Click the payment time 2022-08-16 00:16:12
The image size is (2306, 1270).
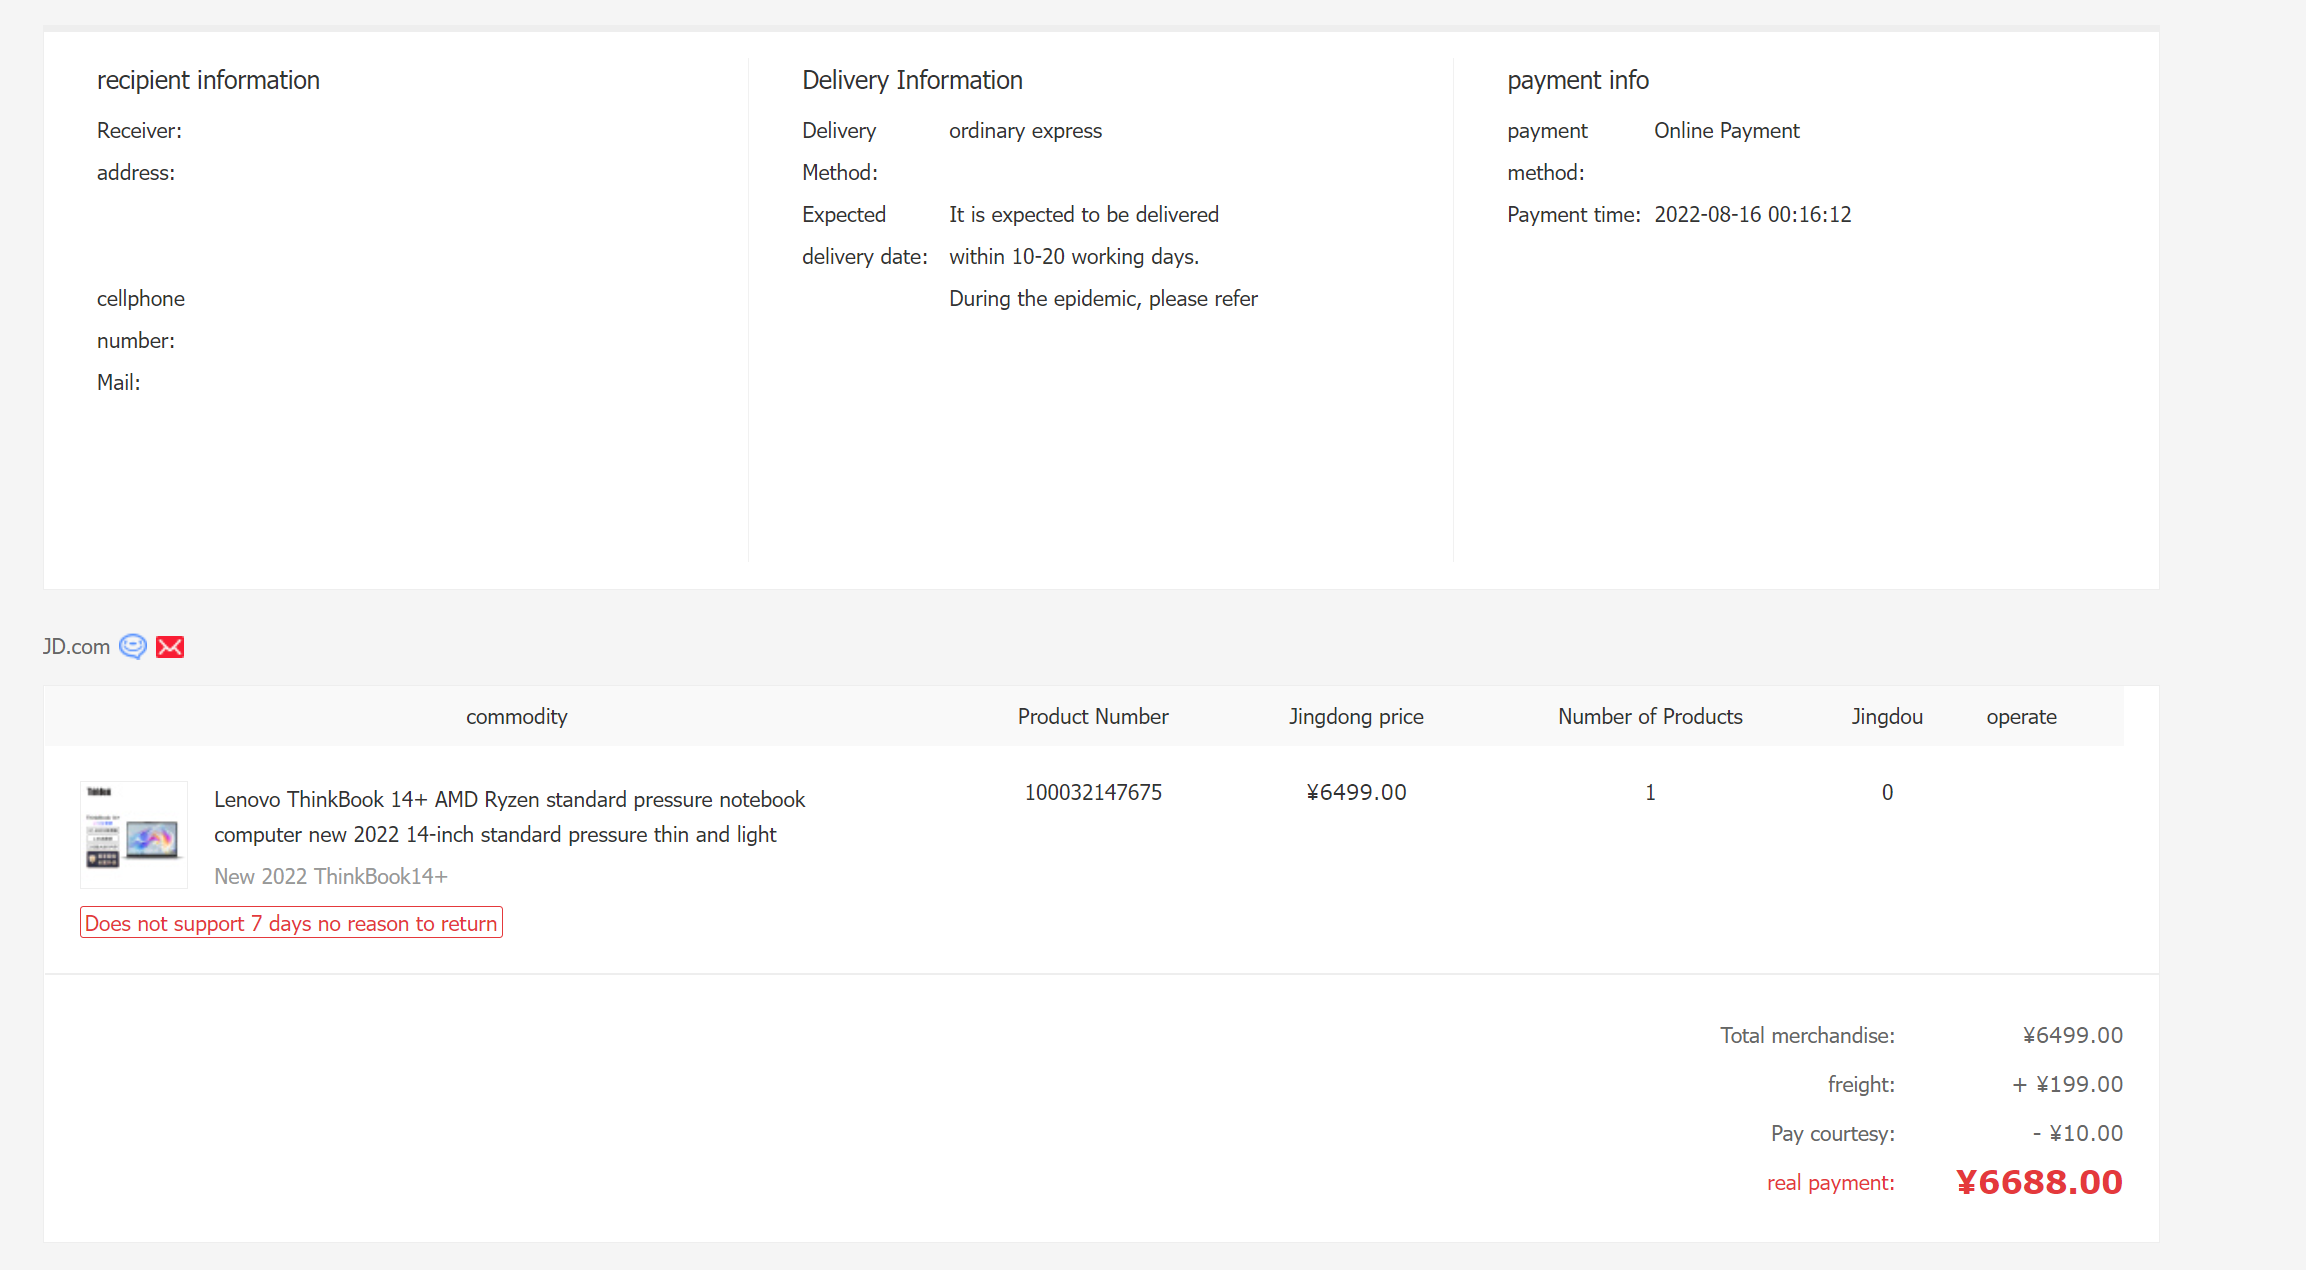point(1753,215)
